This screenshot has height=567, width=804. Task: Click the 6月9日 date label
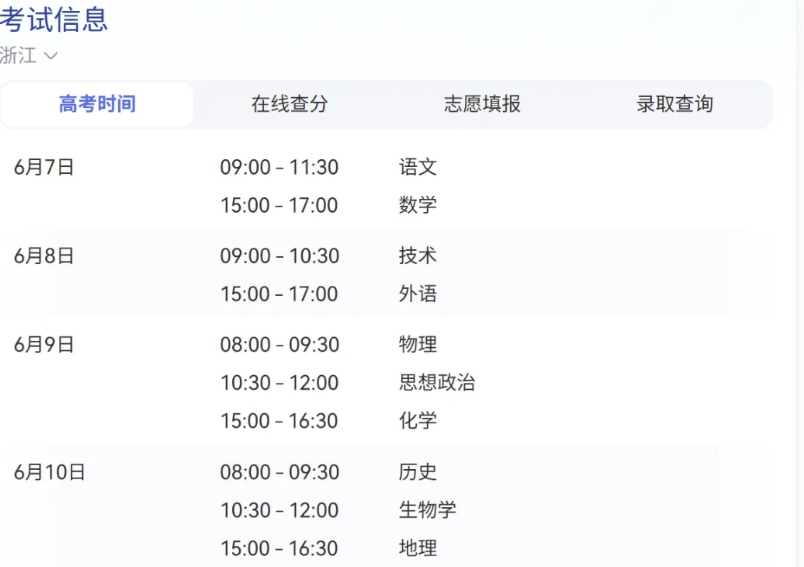tap(44, 345)
